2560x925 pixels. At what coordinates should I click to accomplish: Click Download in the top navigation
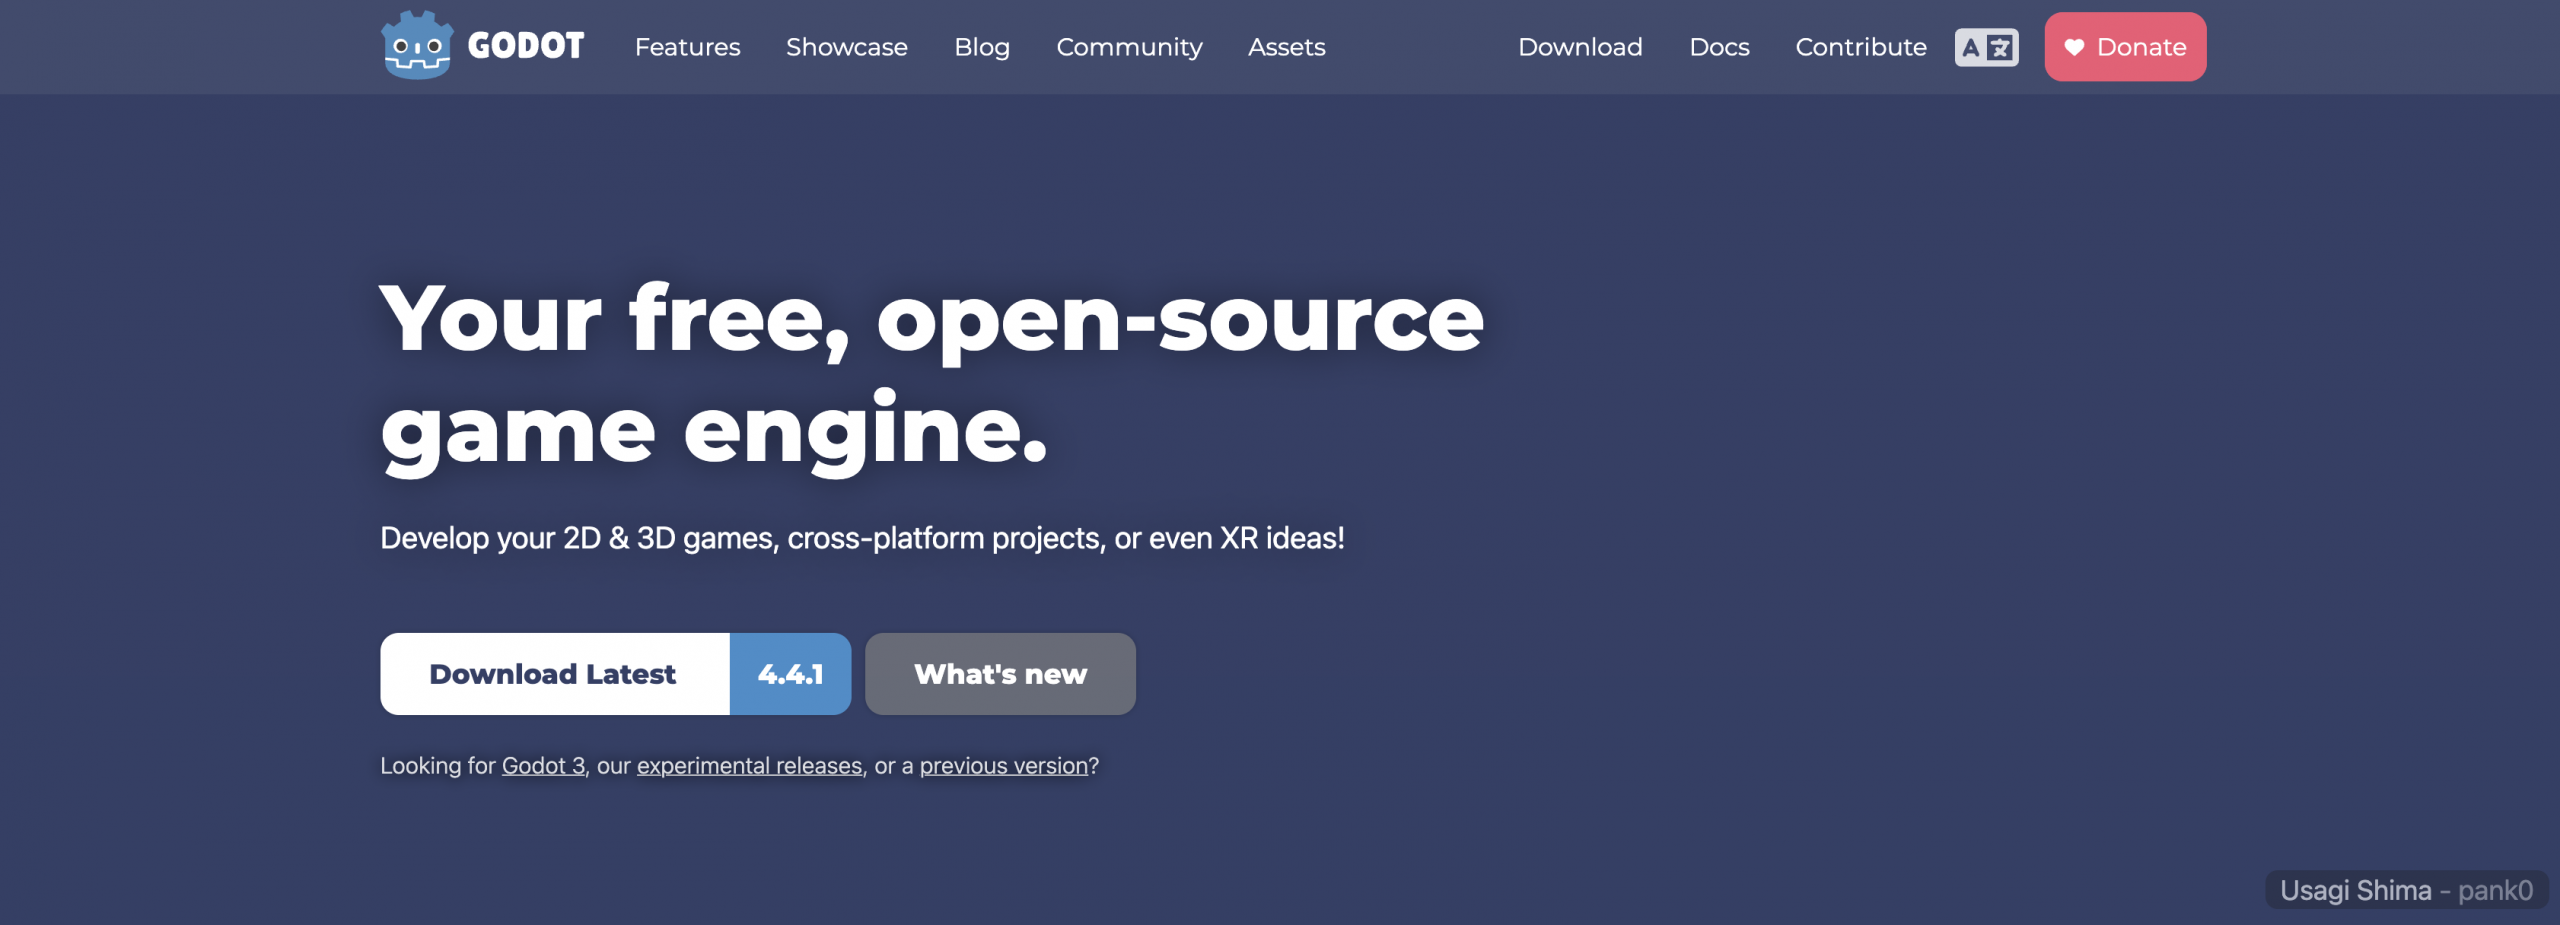1580,47
